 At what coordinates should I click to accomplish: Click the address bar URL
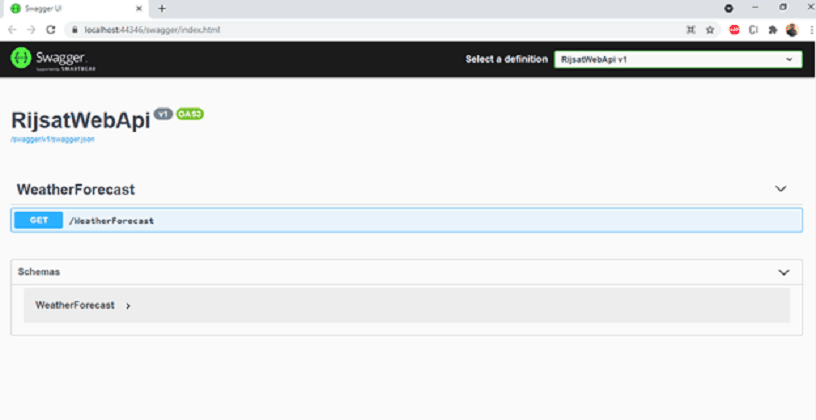(x=152, y=30)
